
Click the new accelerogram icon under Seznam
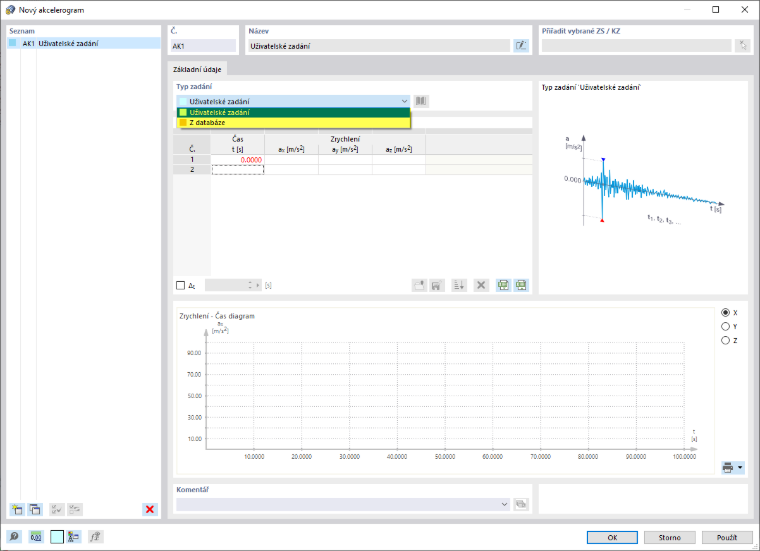(x=17, y=509)
